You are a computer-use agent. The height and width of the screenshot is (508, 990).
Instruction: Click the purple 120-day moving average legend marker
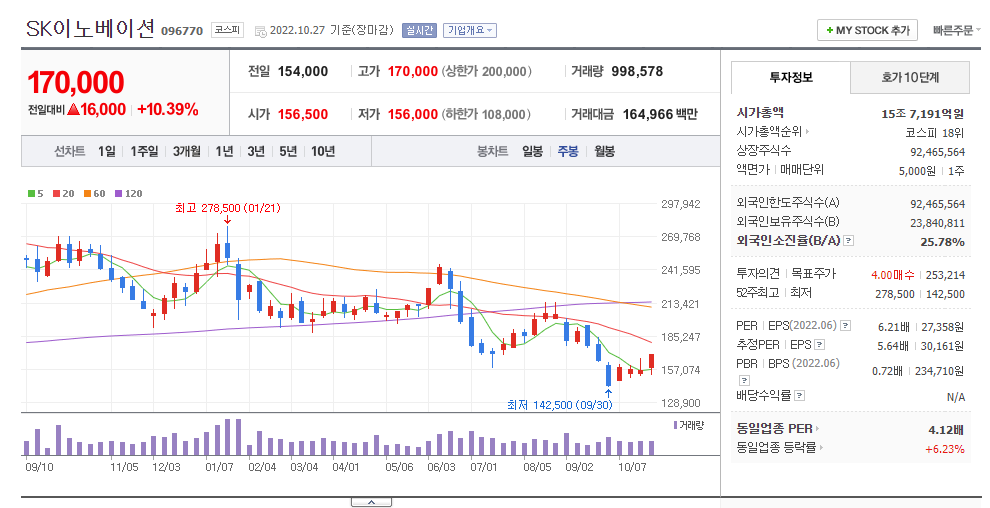click(x=118, y=194)
